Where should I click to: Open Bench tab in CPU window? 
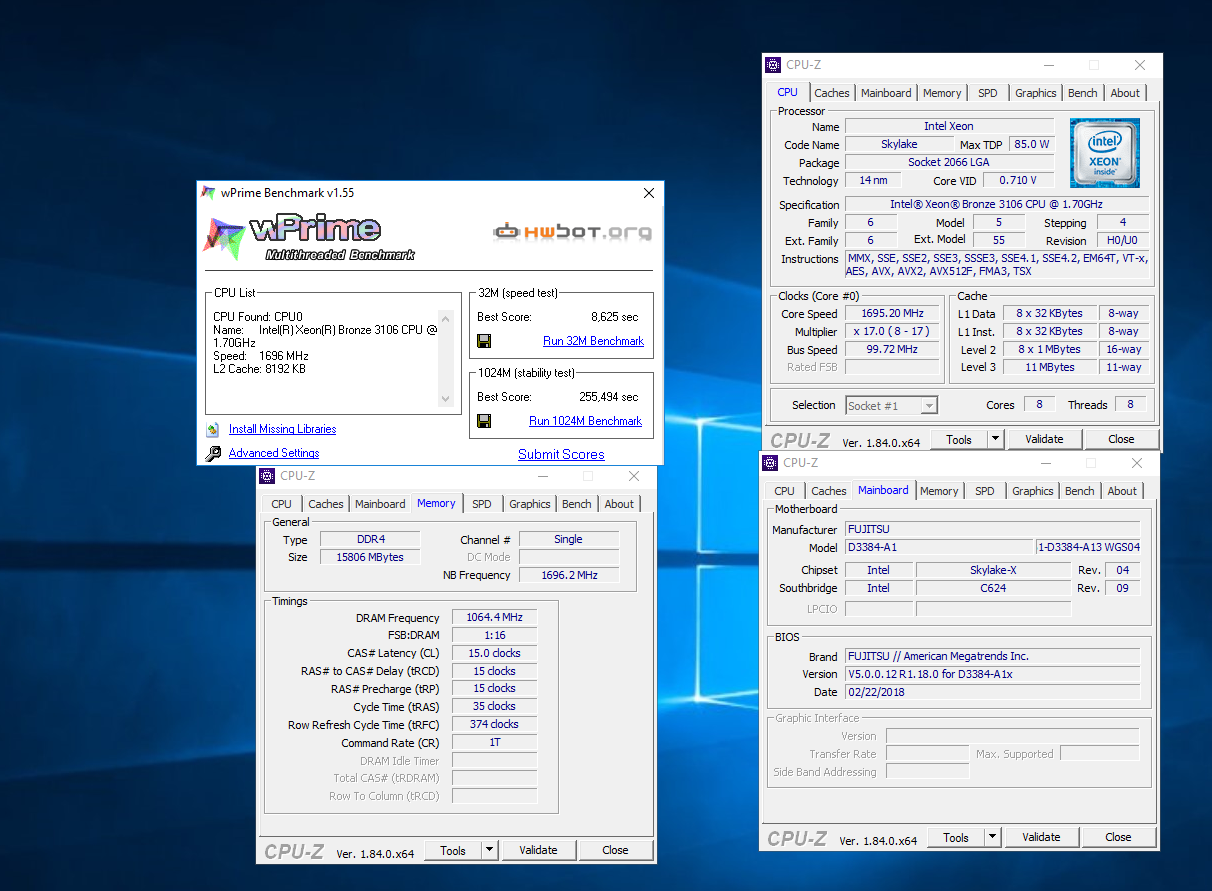[1083, 93]
